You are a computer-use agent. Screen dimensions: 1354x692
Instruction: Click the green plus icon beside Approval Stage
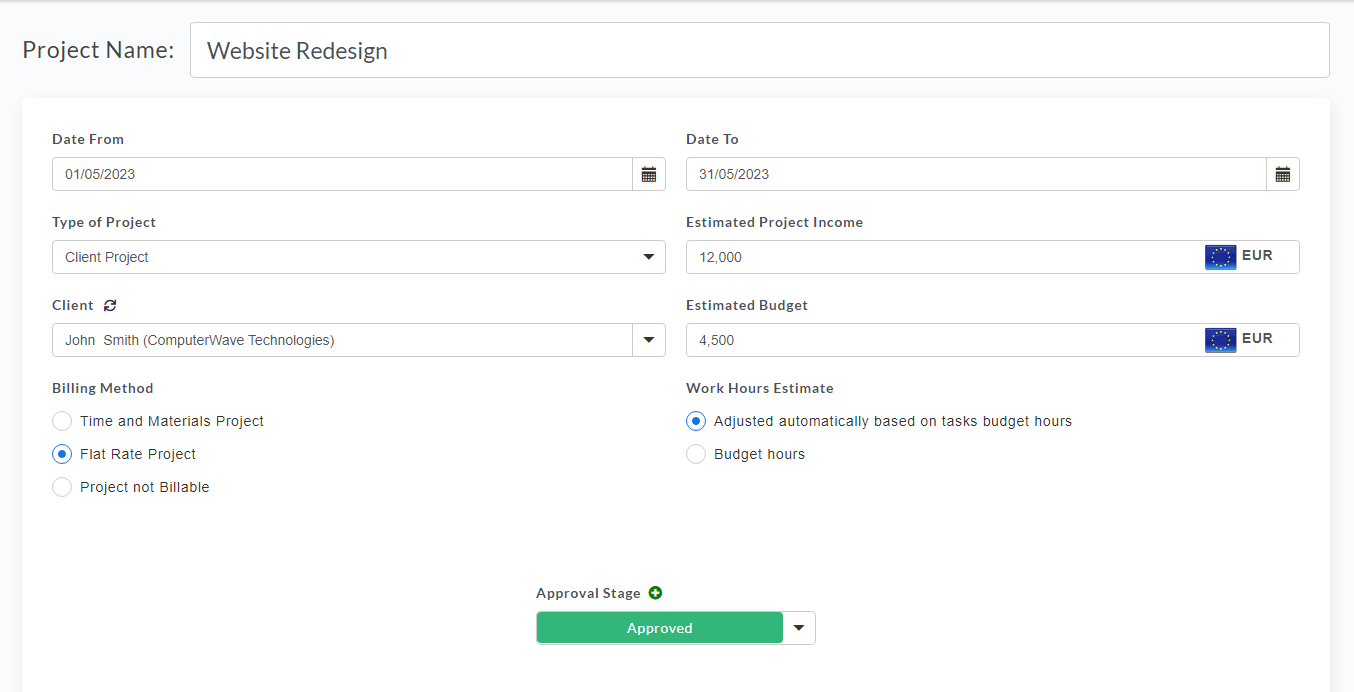655,593
